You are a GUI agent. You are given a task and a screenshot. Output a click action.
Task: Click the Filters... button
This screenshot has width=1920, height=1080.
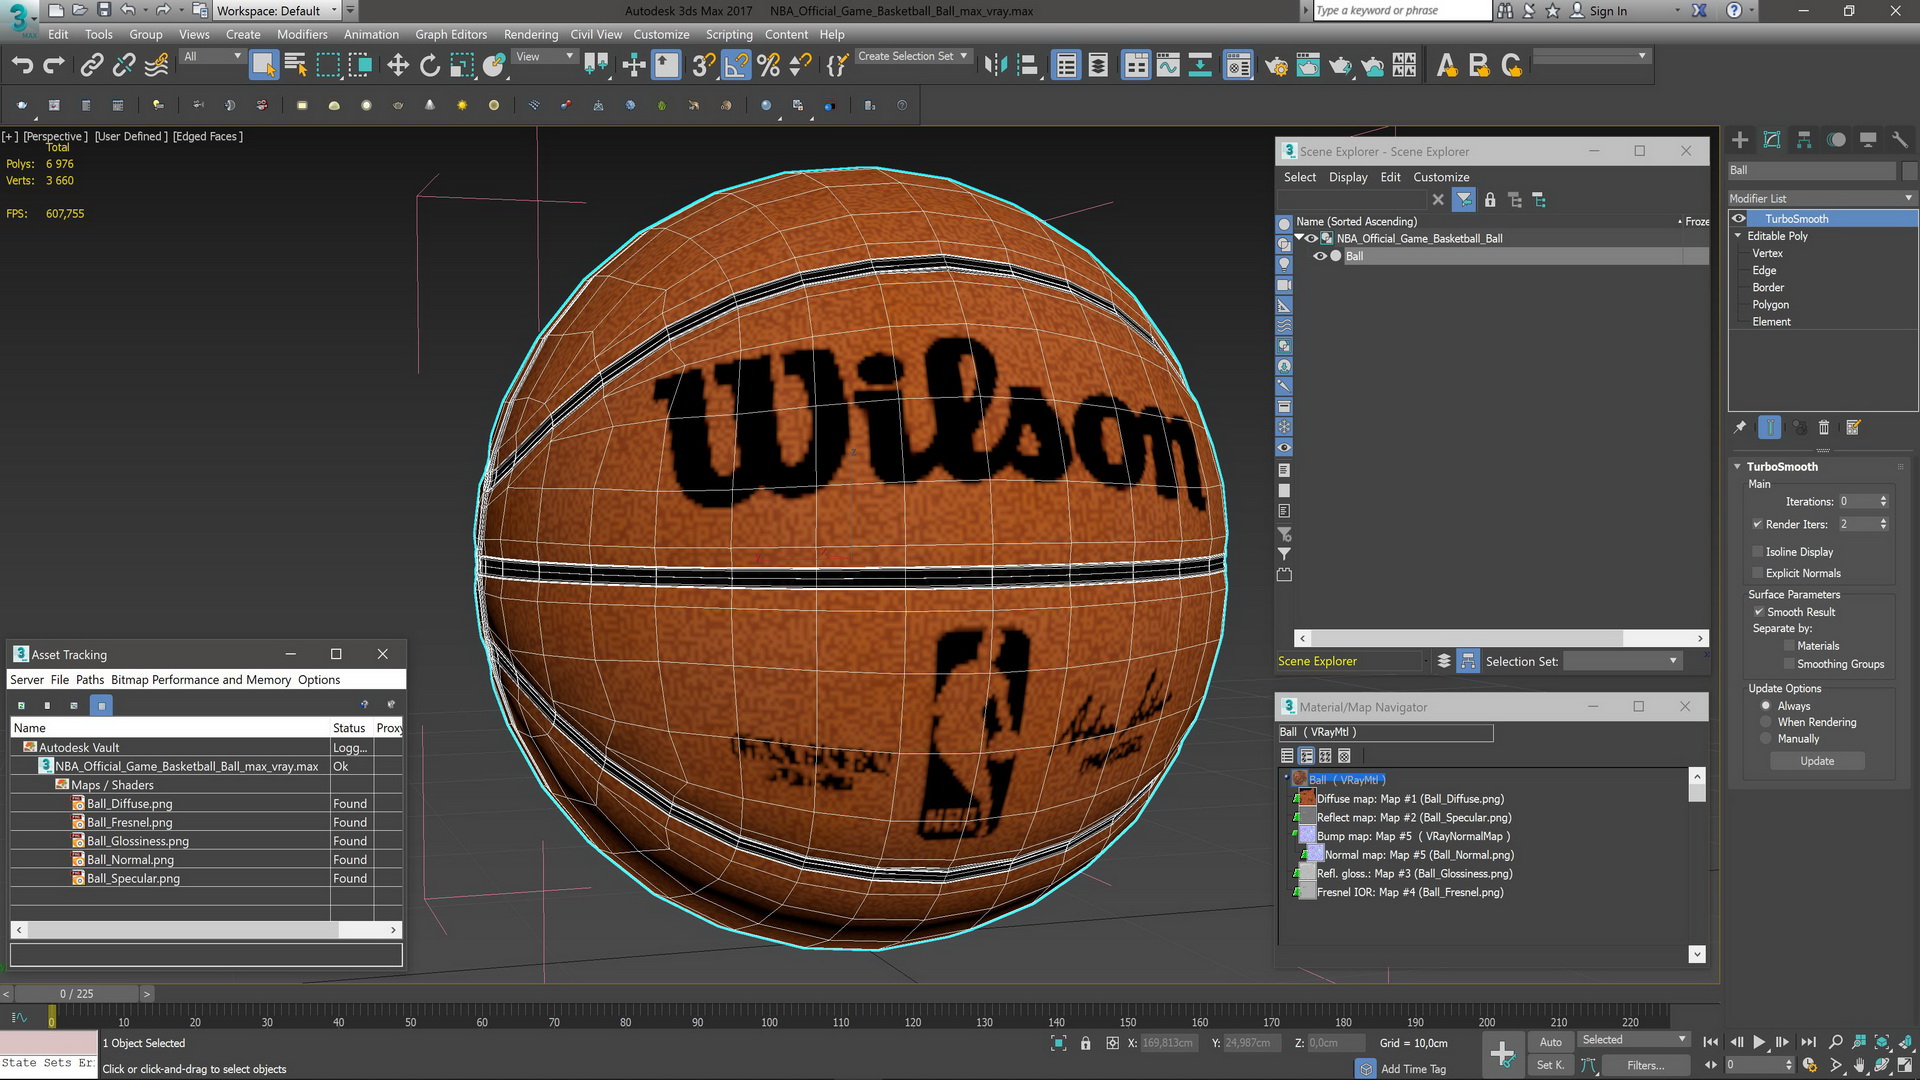tap(1645, 1065)
